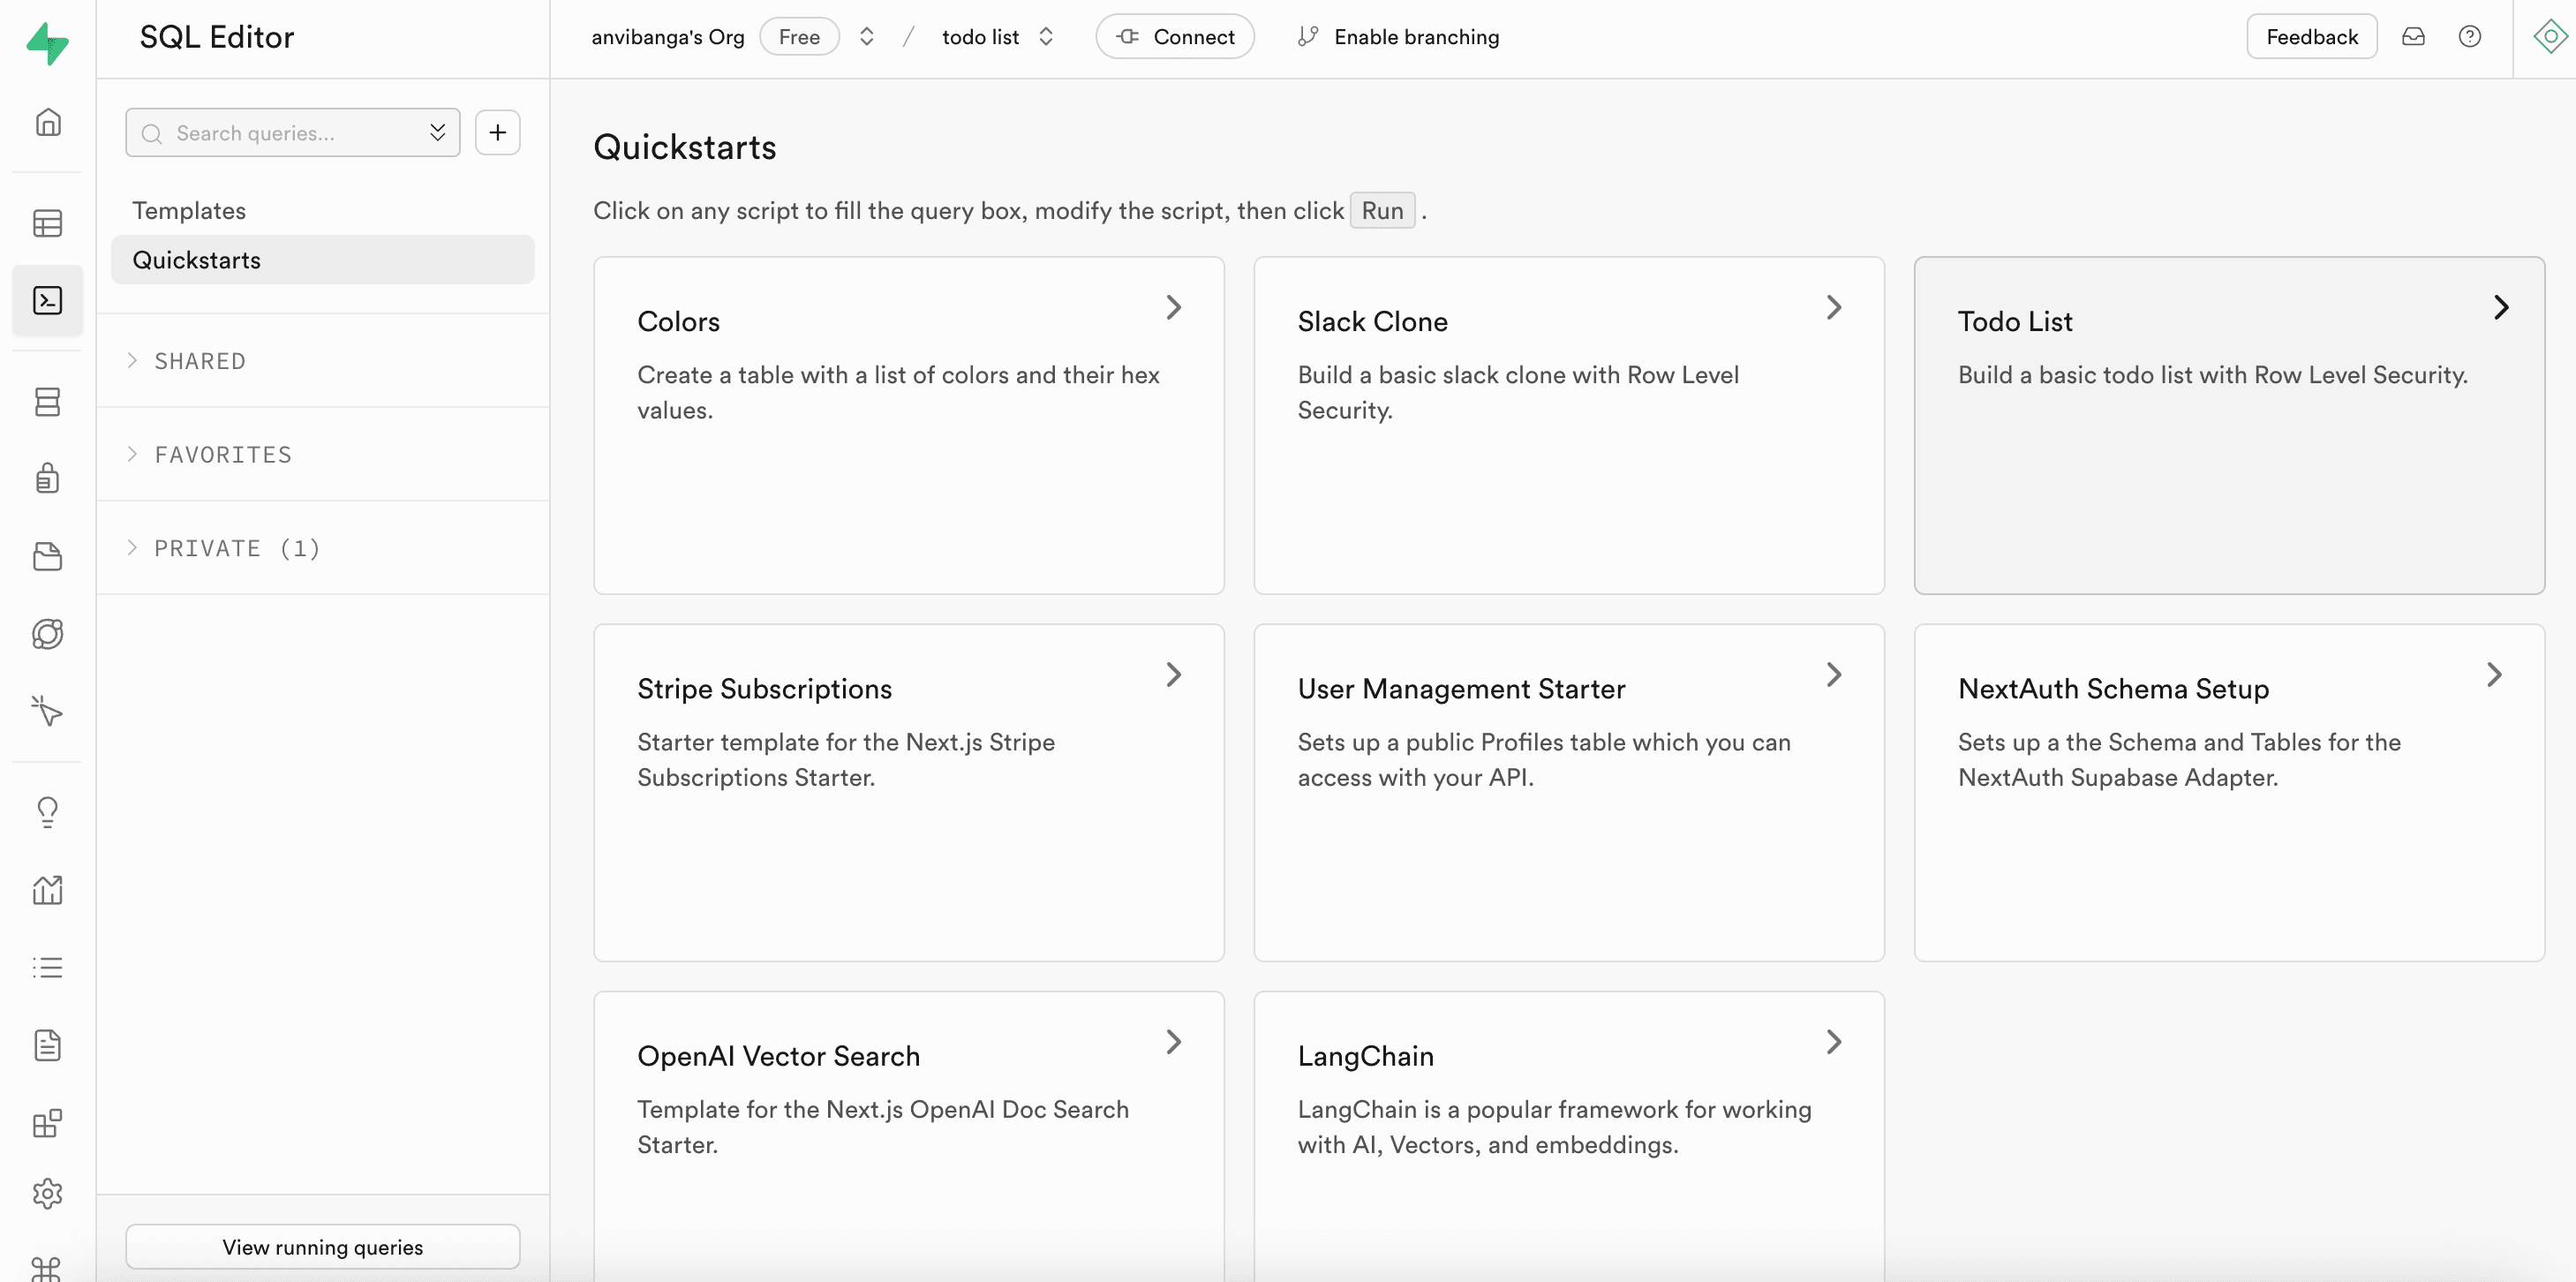Expand the FAVORITES section
This screenshot has width=2576, height=1282.
(x=222, y=454)
